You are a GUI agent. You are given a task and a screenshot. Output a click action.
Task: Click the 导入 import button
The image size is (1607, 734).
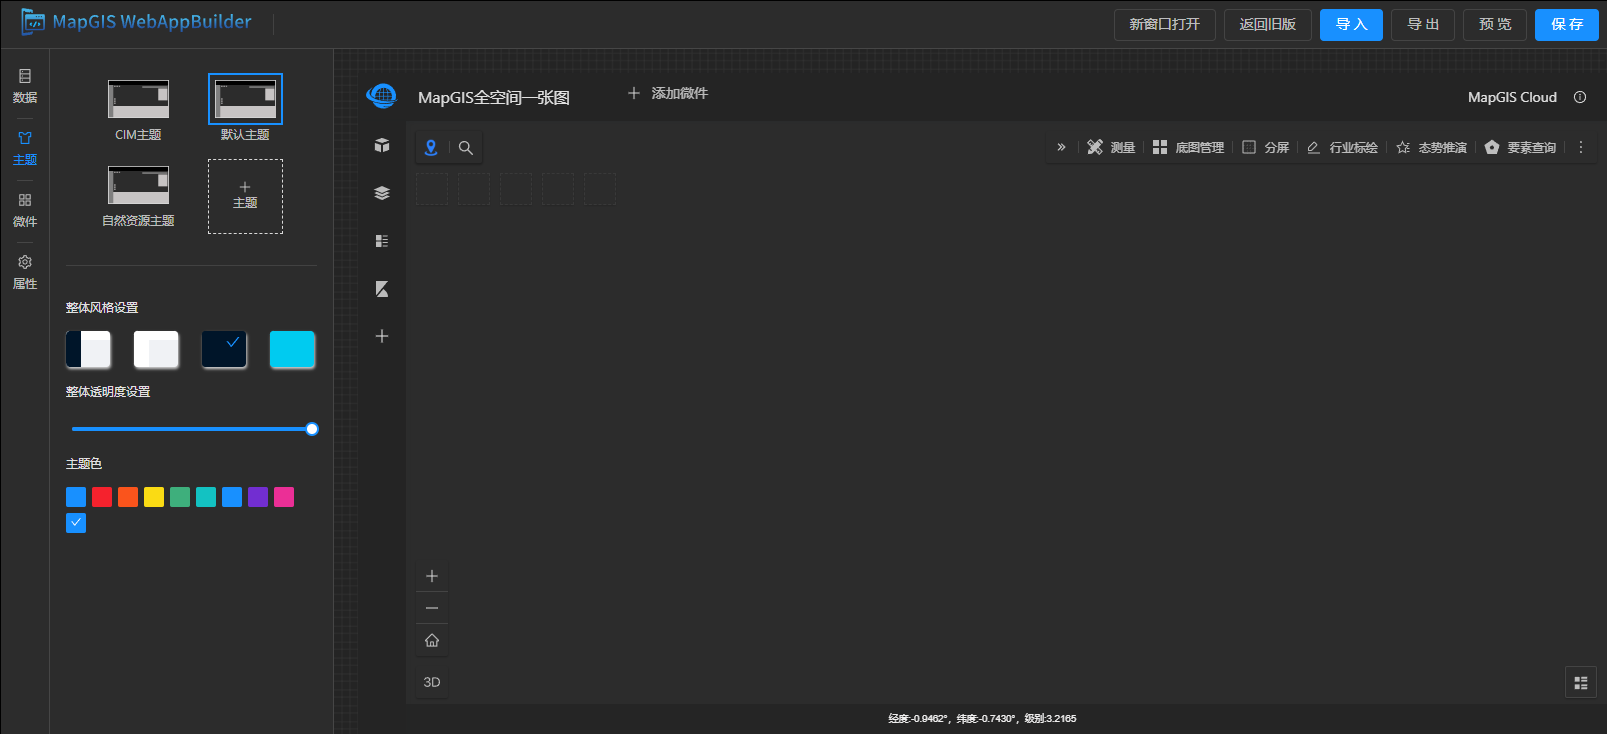[1351, 25]
